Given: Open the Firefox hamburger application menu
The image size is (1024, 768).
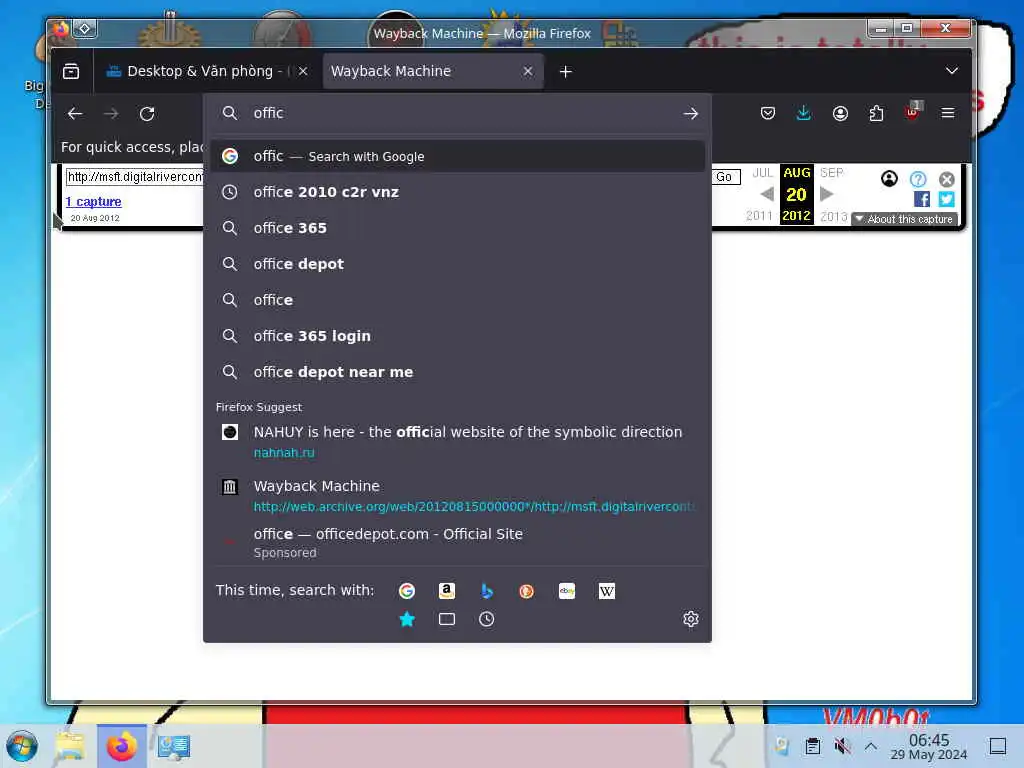Looking at the screenshot, I should (x=948, y=114).
